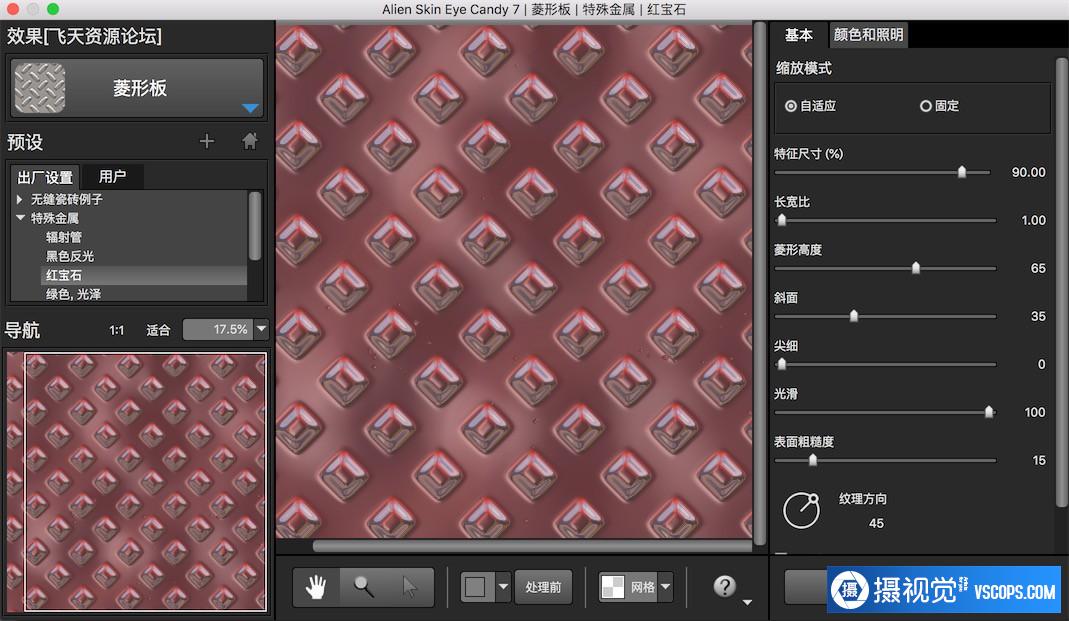
Task: Select the 固定 radio button
Action: (925, 106)
